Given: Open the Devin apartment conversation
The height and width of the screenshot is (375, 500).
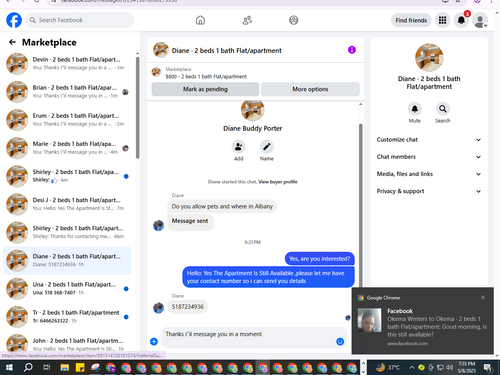Looking at the screenshot, I should [67, 63].
